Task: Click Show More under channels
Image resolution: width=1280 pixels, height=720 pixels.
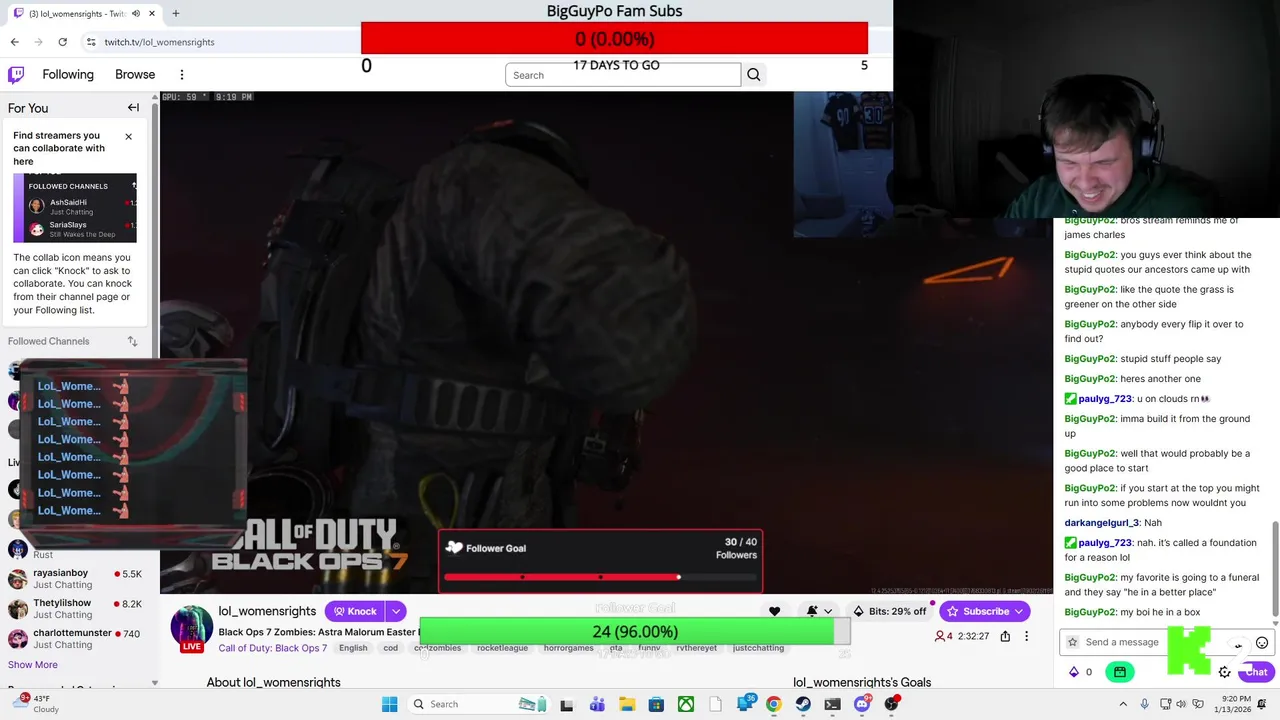Action: click(x=33, y=664)
